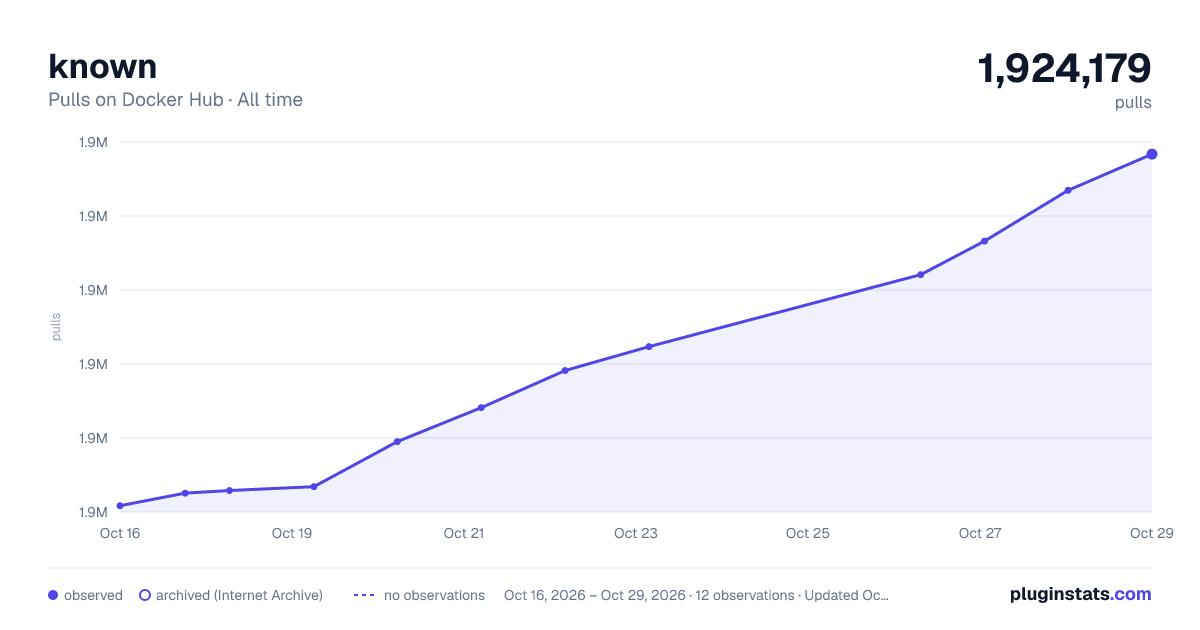The width and height of the screenshot is (1200, 630).
Task: Click the 'pulls' unit label under the total
Action: pyautogui.click(x=1133, y=103)
